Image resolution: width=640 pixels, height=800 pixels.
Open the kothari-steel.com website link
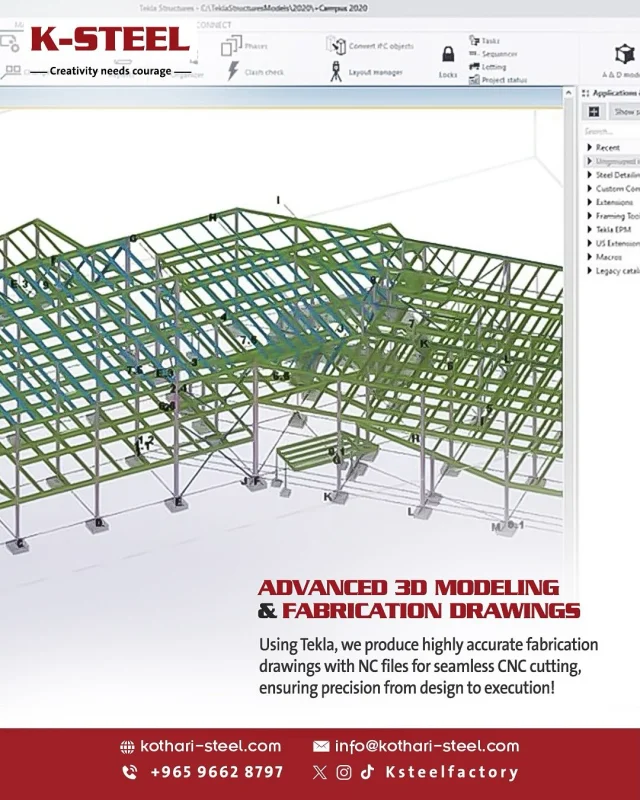click(x=210, y=746)
